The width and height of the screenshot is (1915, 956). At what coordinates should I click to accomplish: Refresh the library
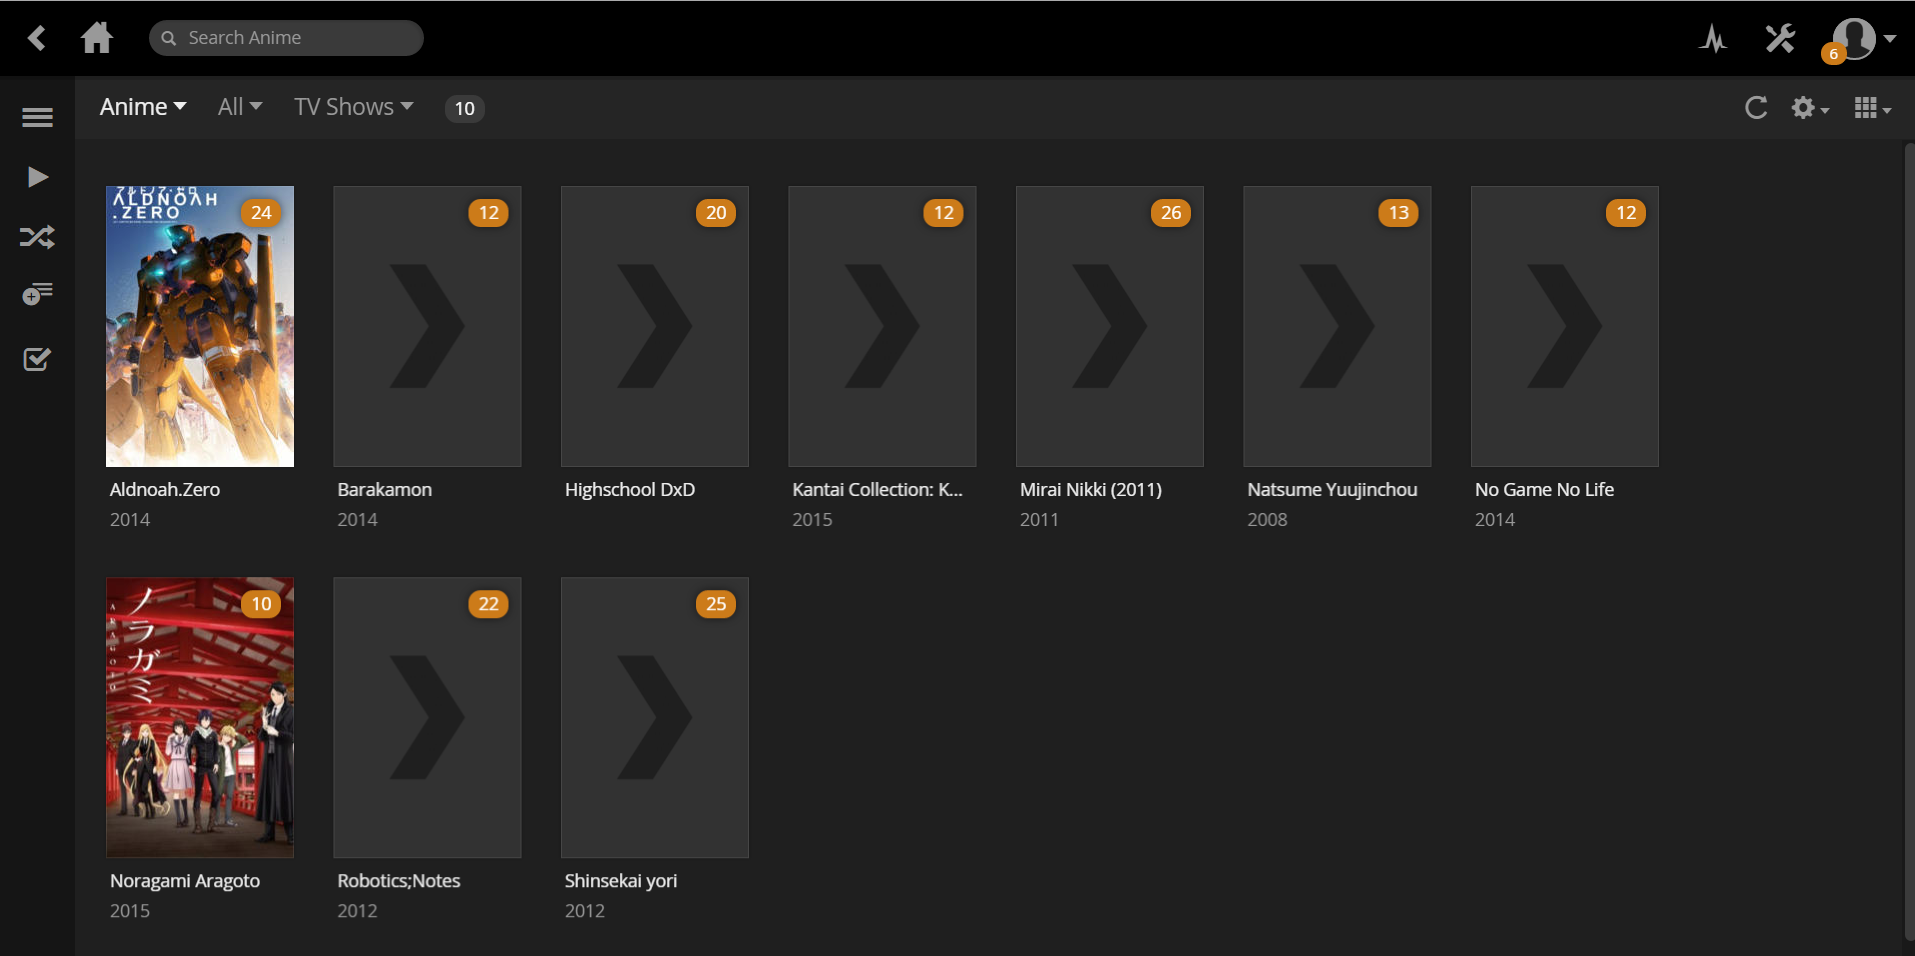point(1756,108)
